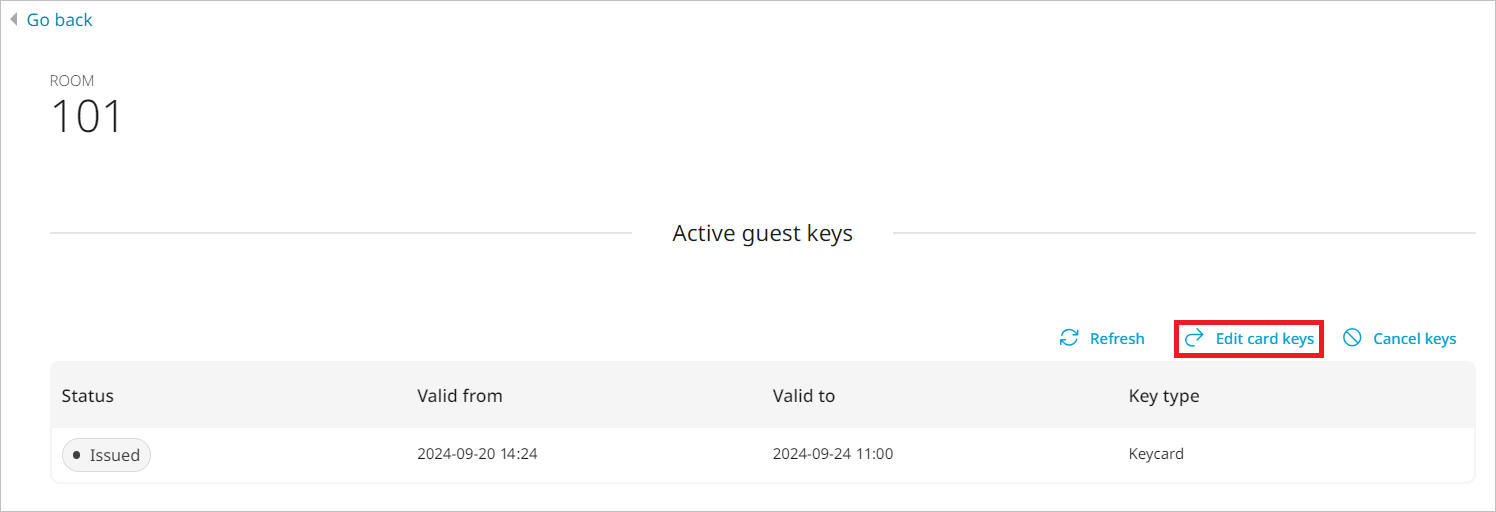Select the 2024-09-20 14:24 valid from cell
Viewport: 1496px width, 512px height.
click(x=477, y=454)
